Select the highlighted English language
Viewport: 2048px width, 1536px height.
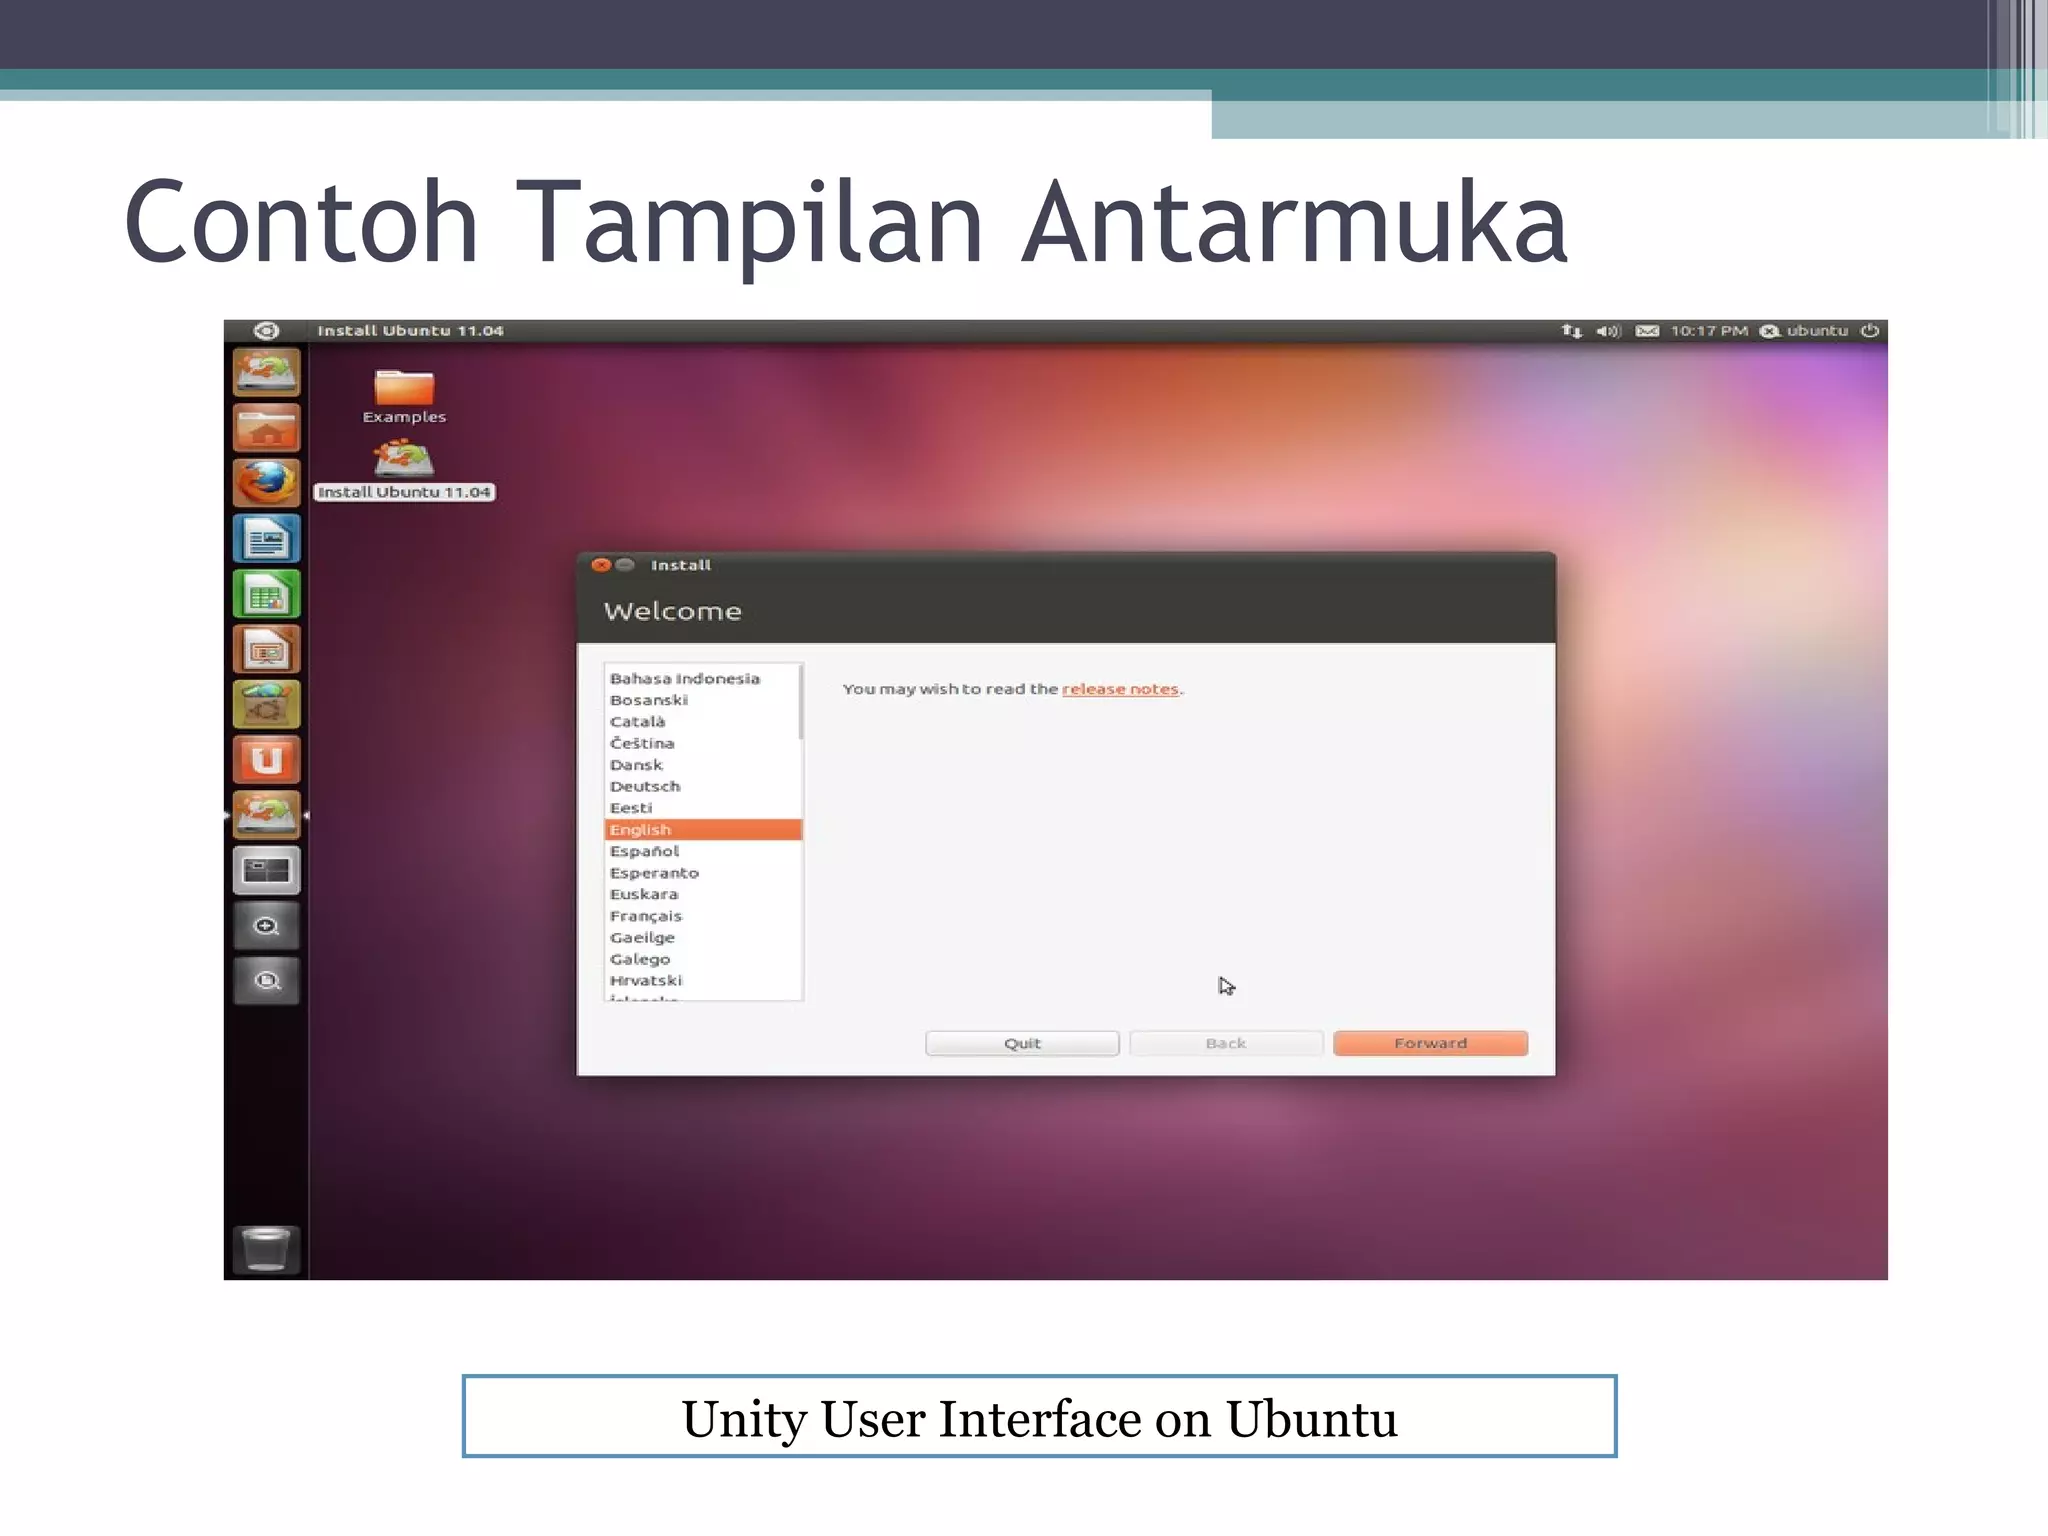click(703, 830)
